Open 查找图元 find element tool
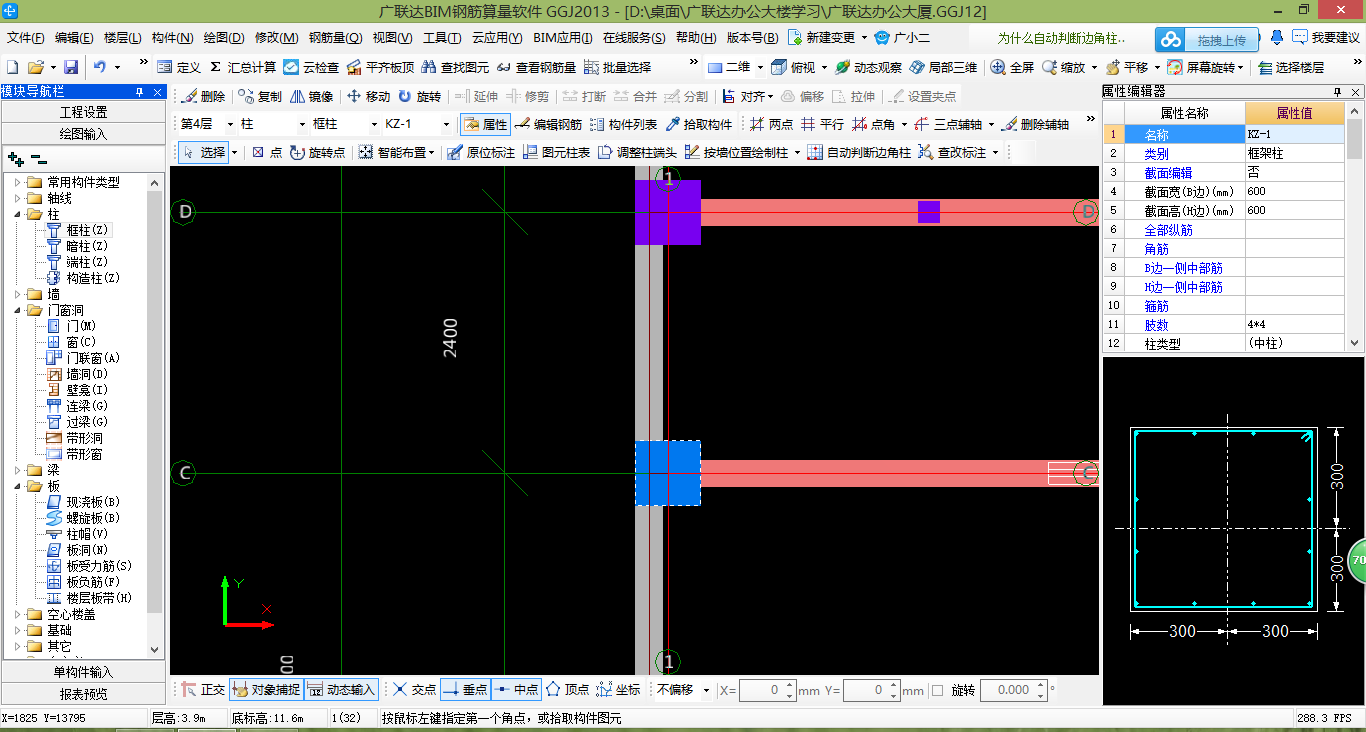The height and width of the screenshot is (732, 1366). (455, 67)
